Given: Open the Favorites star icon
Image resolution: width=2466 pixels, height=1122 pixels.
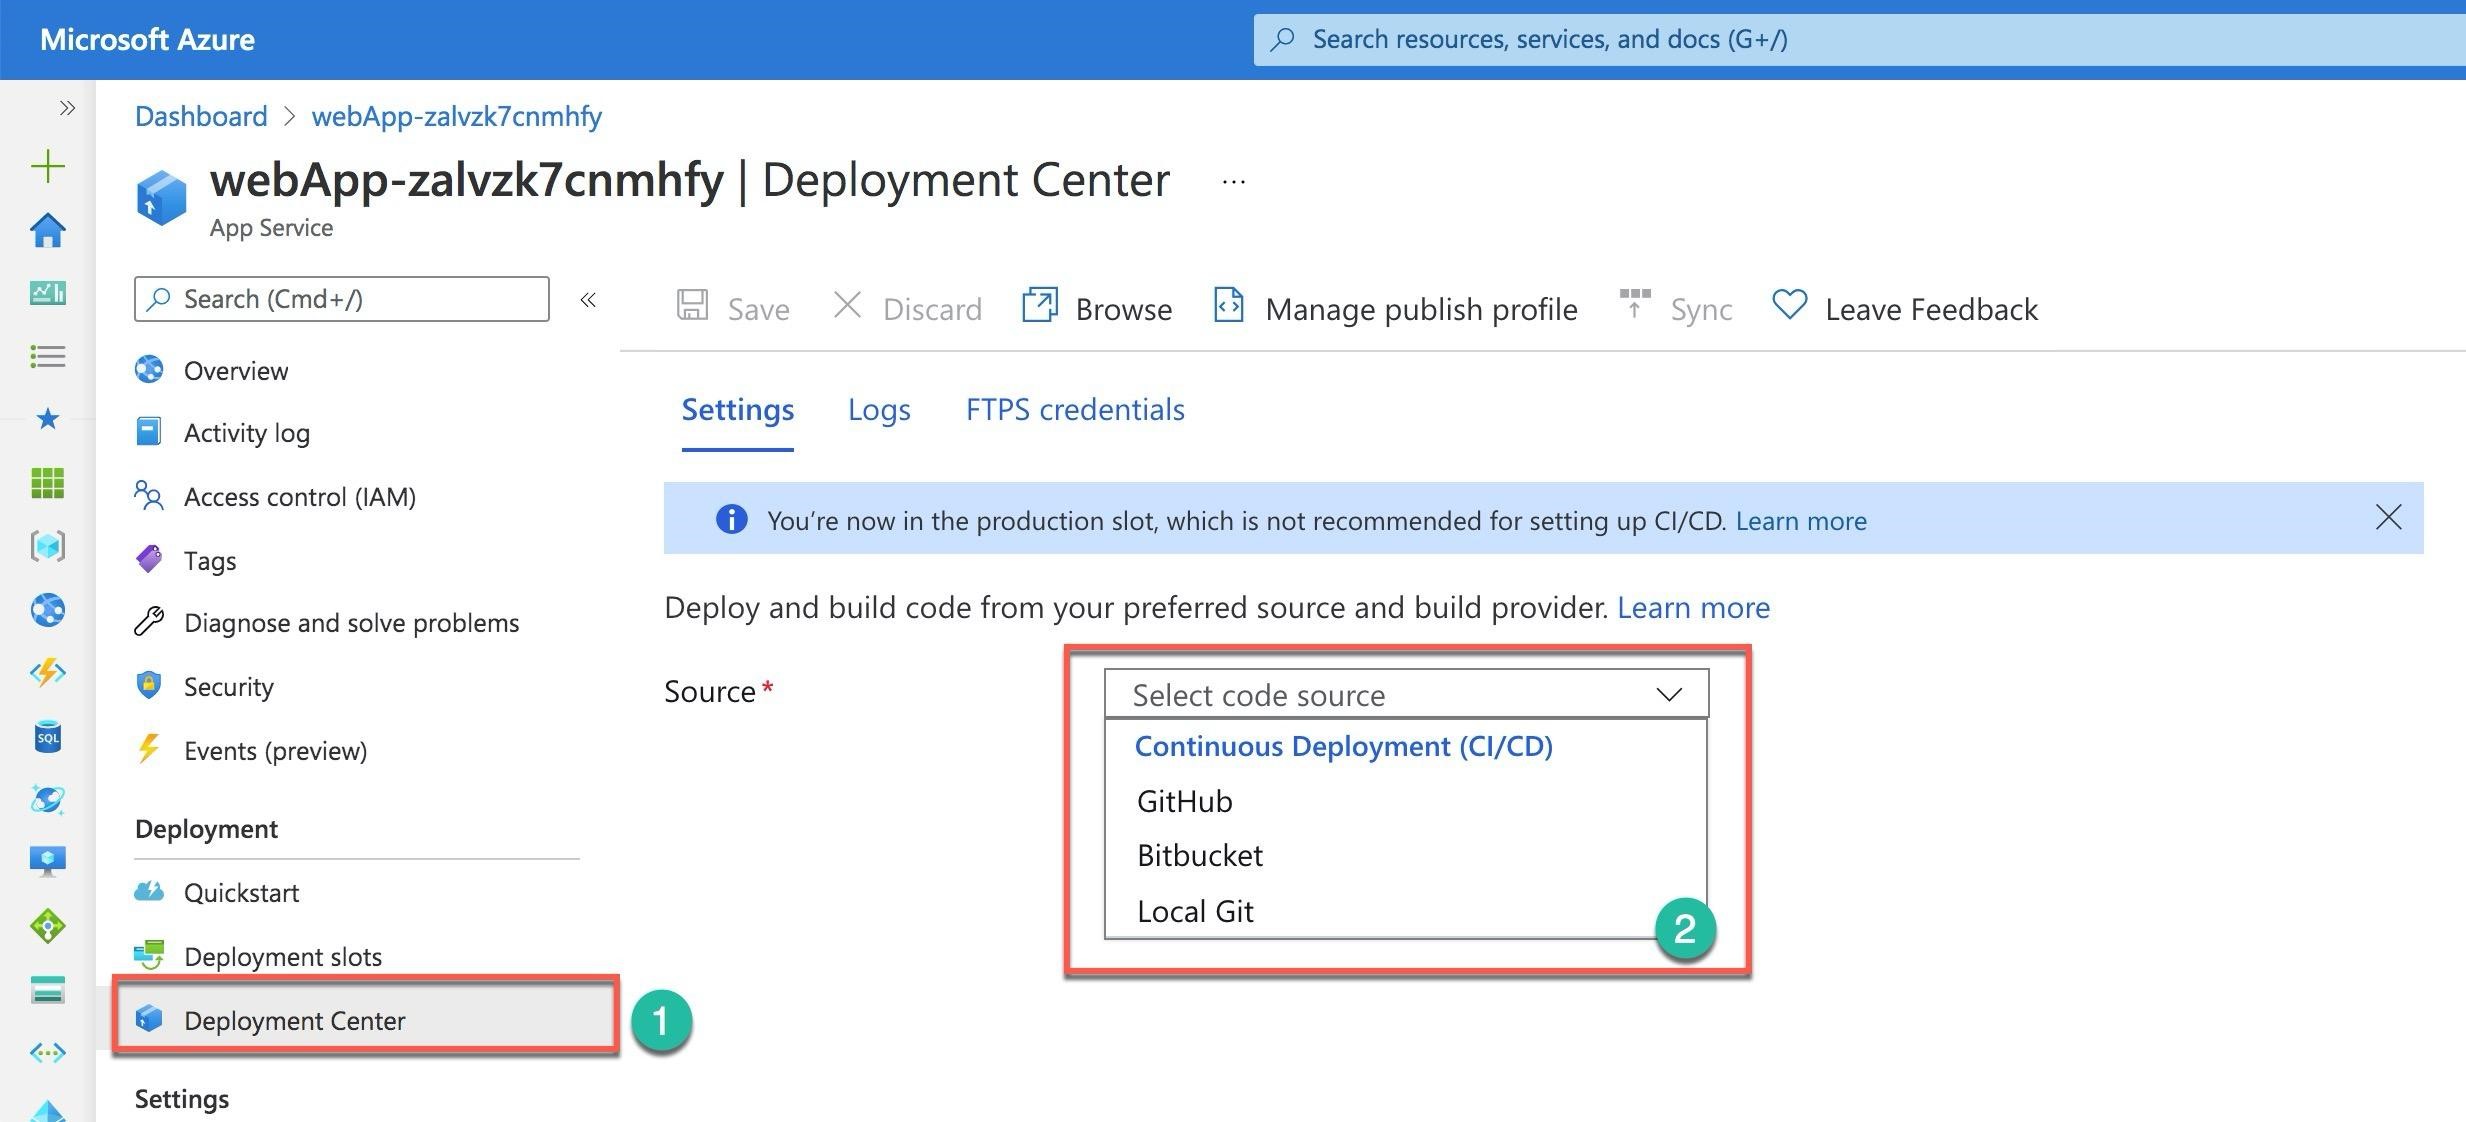Looking at the screenshot, I should pos(47,419).
